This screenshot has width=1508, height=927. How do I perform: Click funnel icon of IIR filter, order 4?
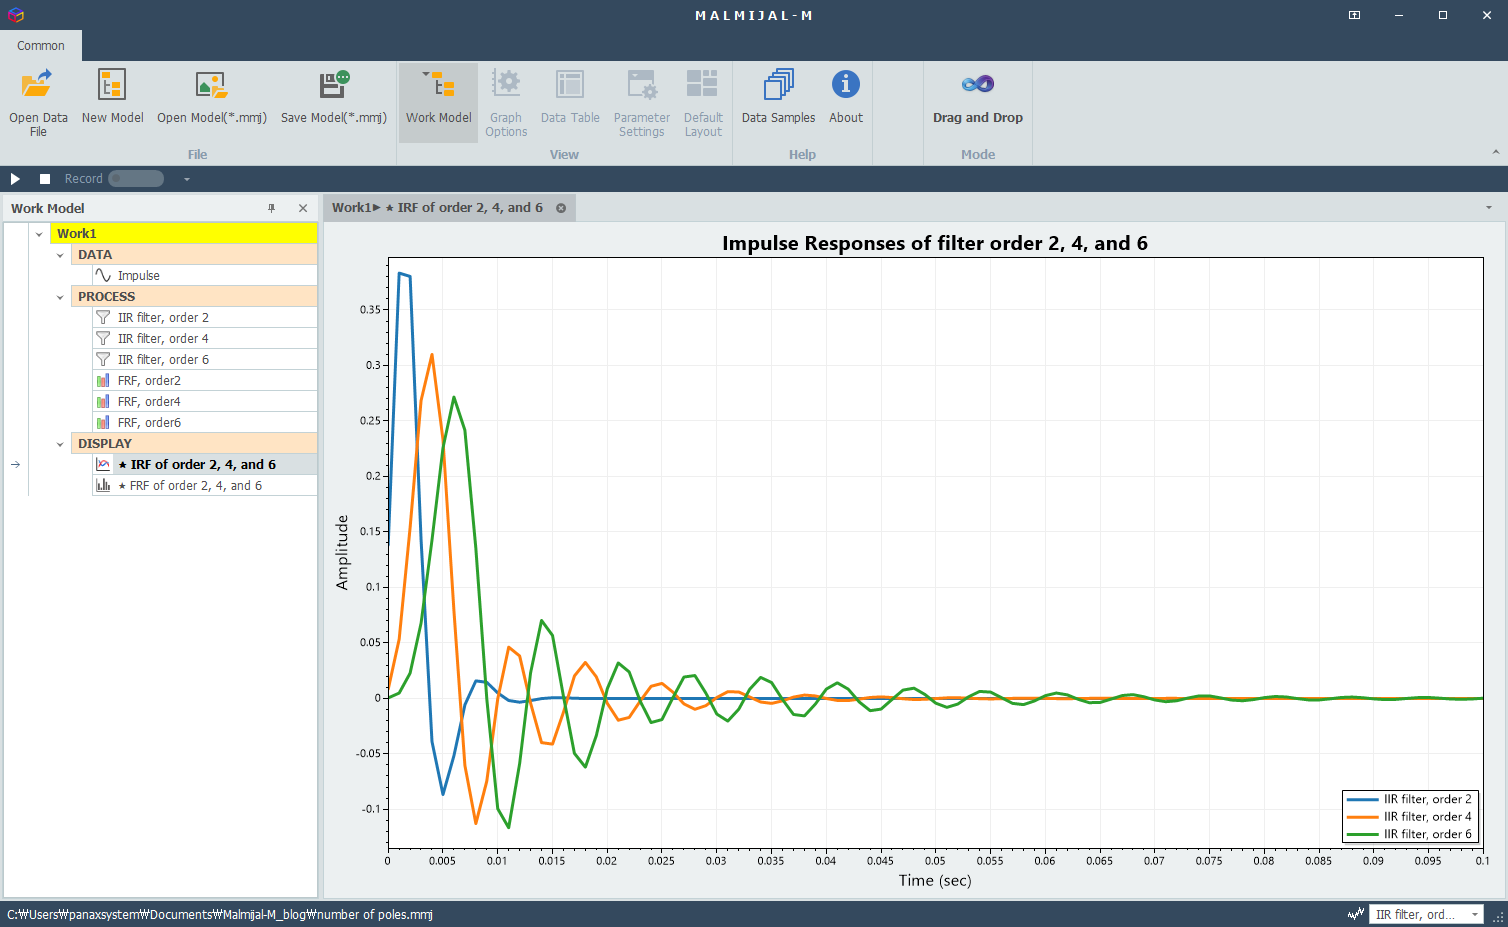pos(103,338)
